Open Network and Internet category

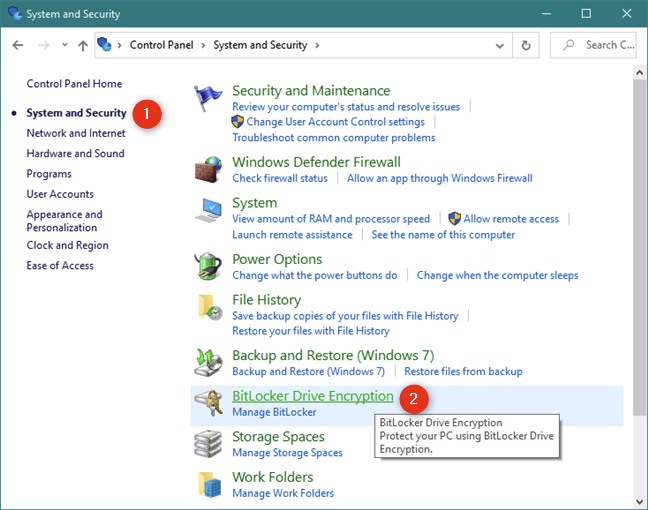coord(76,133)
